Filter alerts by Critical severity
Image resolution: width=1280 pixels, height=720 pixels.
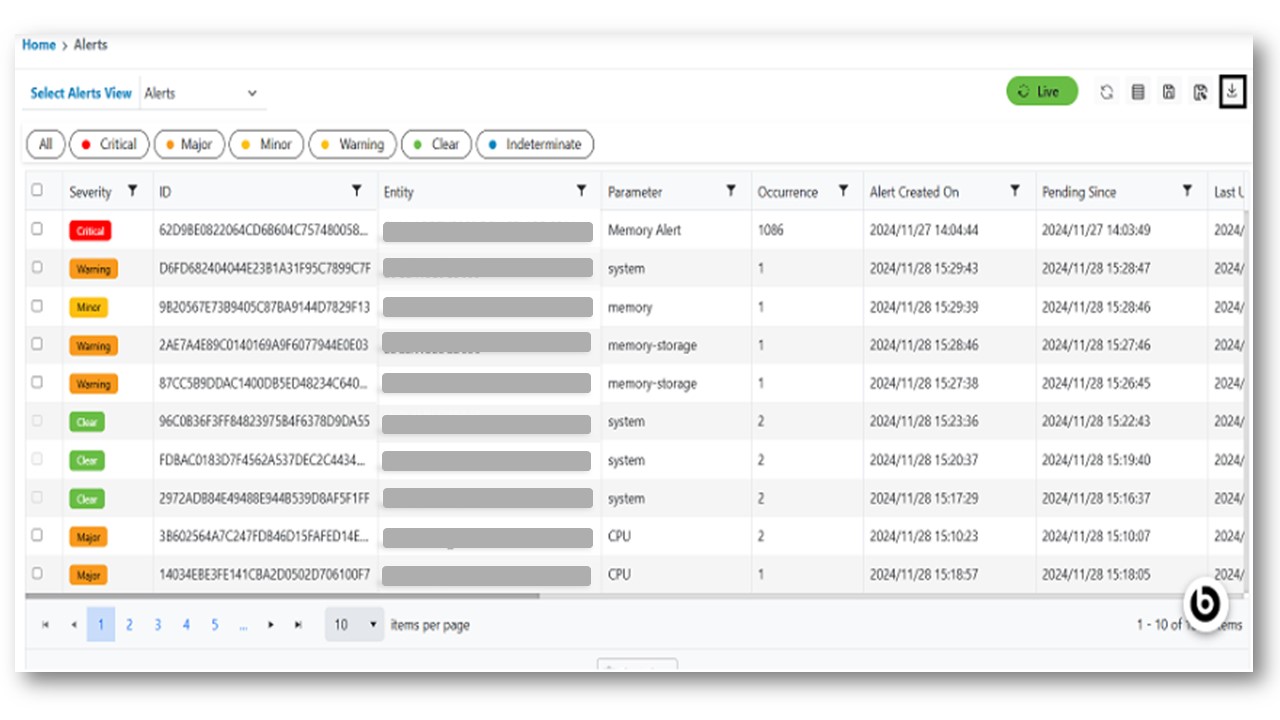point(109,144)
